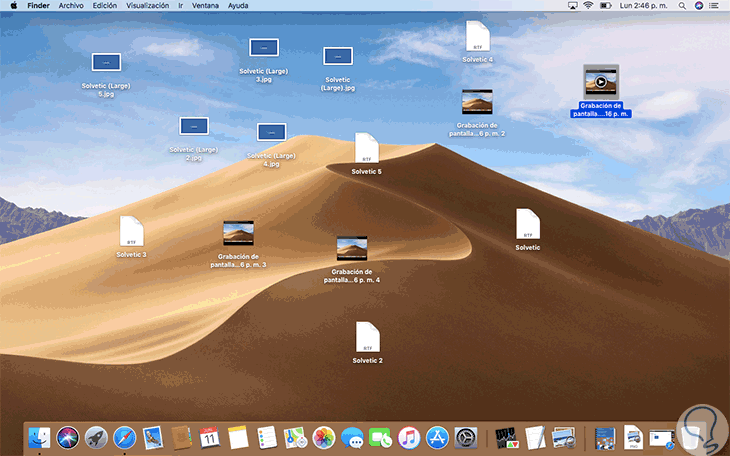
Task: Launch iTunes from the Dock
Action: click(408, 437)
